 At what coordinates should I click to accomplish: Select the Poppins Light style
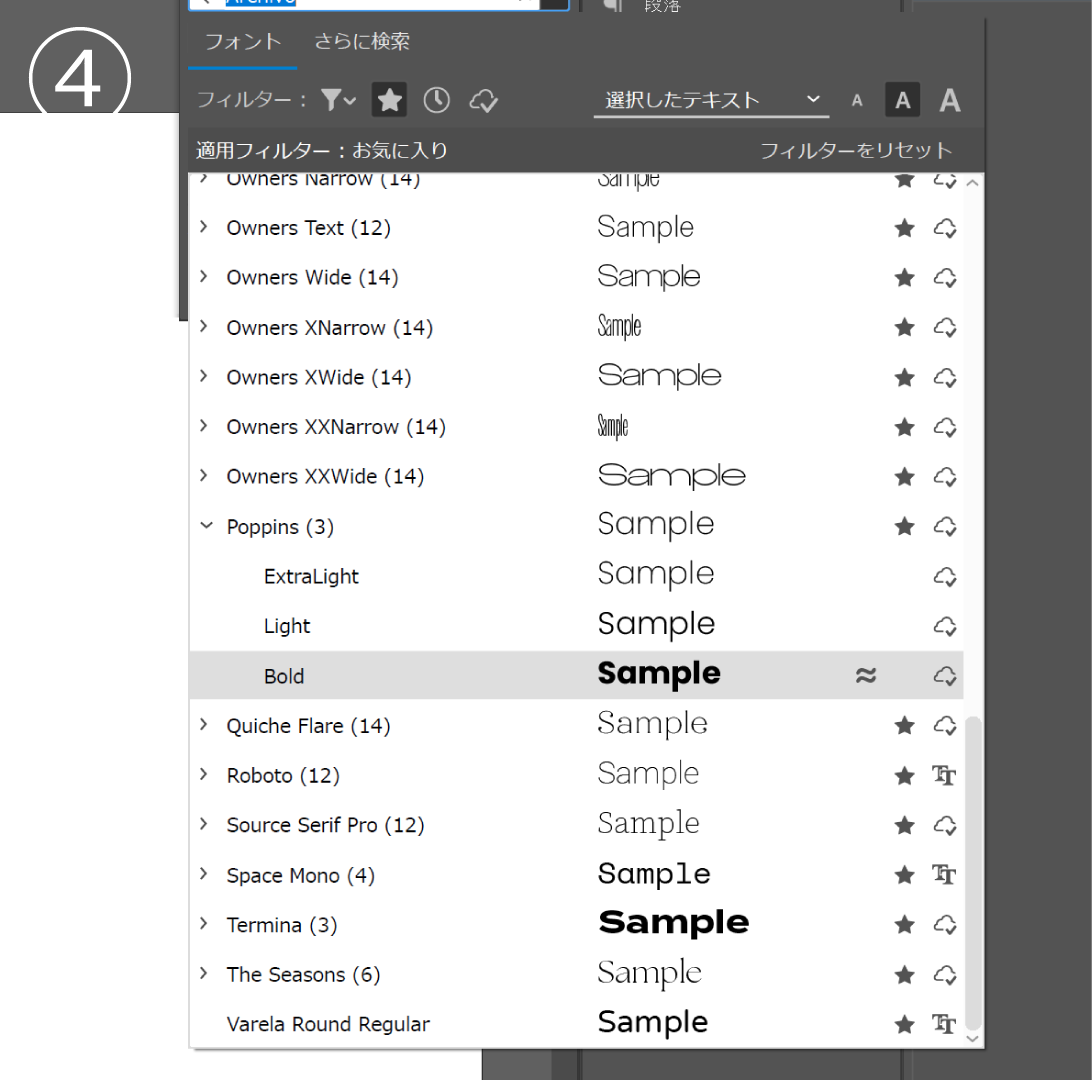576,625
